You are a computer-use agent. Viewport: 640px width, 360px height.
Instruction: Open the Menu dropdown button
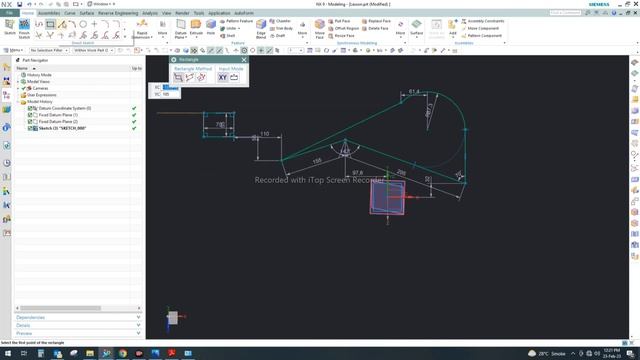pyautogui.click(x=13, y=50)
